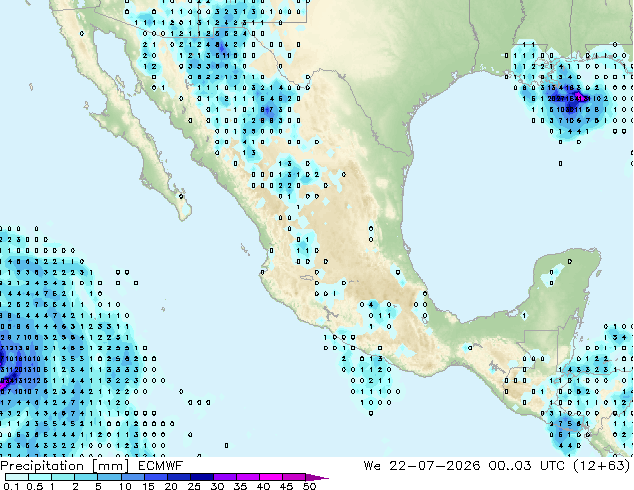The width and height of the screenshot is (634, 490).
Task: Click the 15–20 mm legend swatch
Action: coord(156,477)
